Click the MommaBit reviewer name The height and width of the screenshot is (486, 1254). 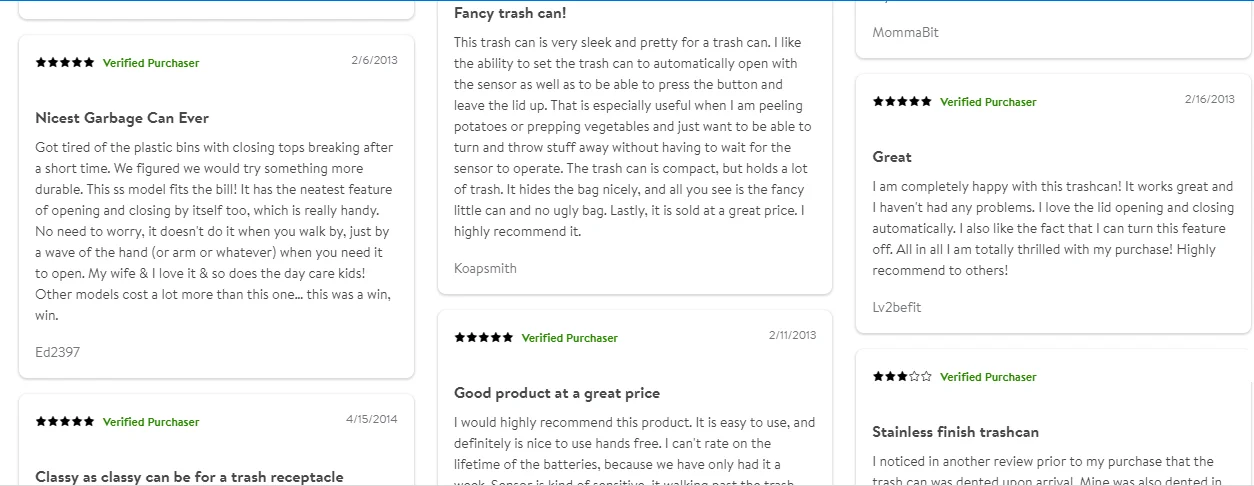905,32
